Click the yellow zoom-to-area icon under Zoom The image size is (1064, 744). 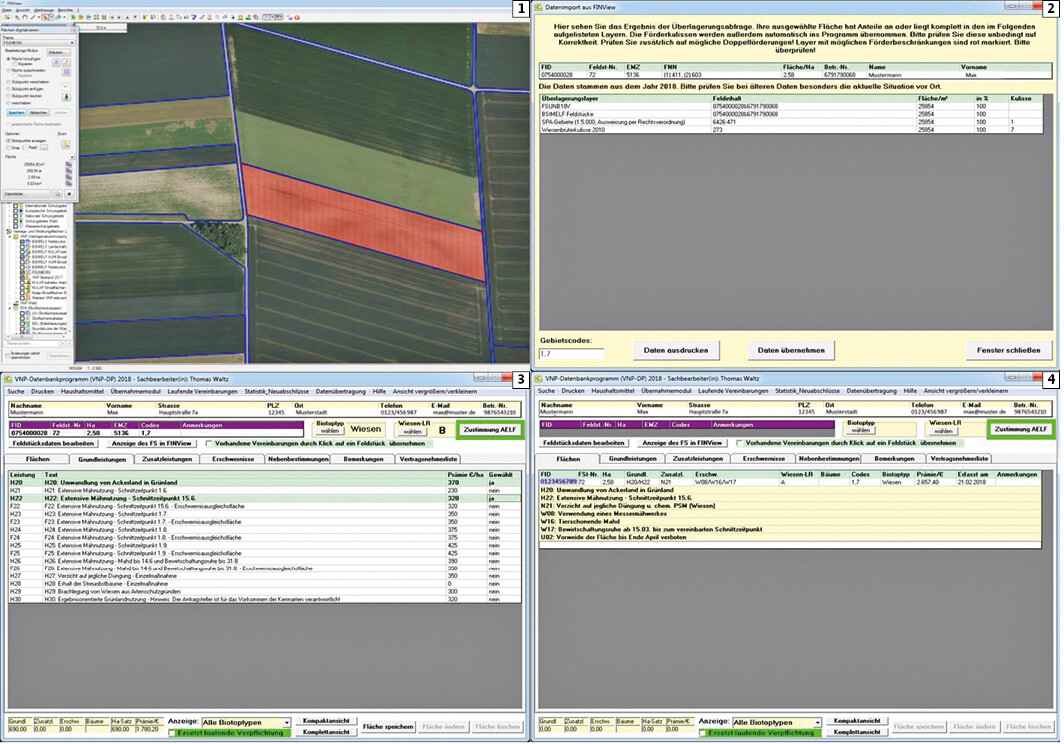(x=66, y=145)
